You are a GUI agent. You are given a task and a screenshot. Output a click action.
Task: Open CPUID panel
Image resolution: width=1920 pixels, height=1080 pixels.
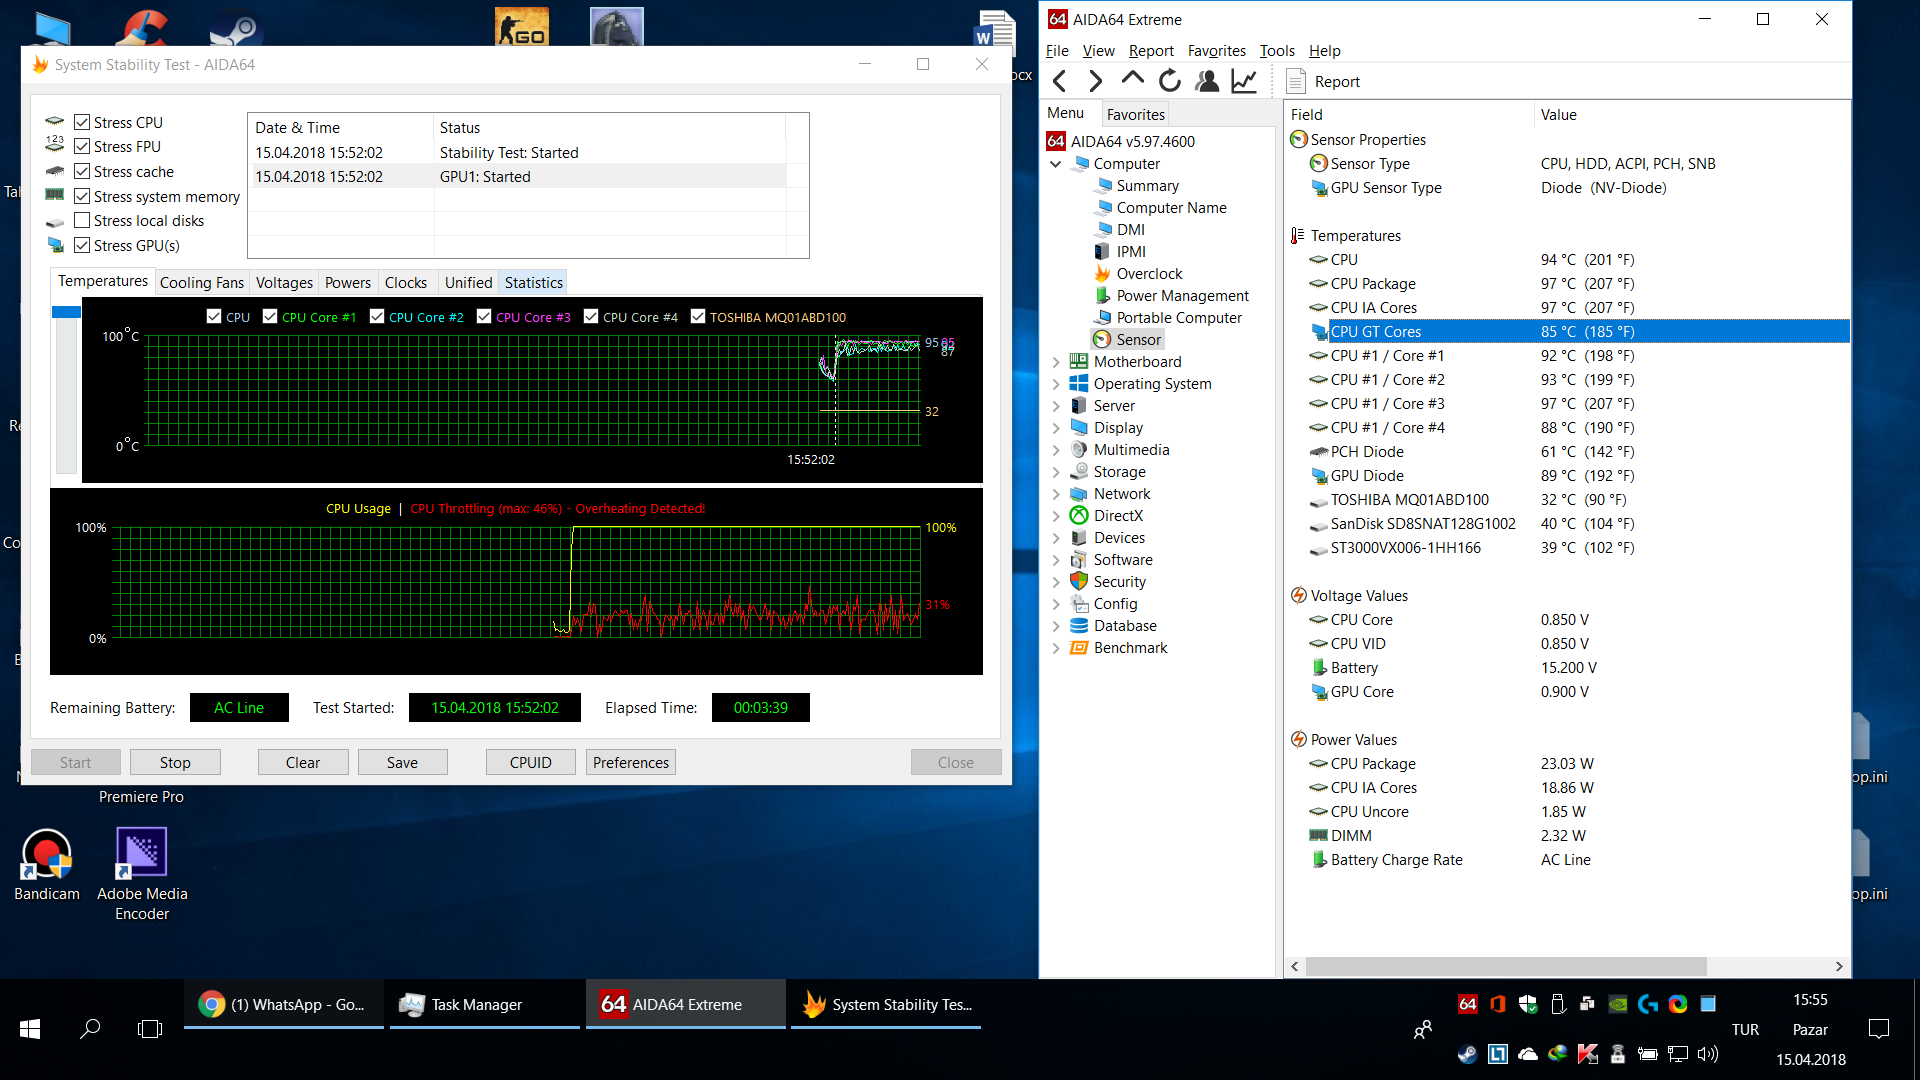530,762
